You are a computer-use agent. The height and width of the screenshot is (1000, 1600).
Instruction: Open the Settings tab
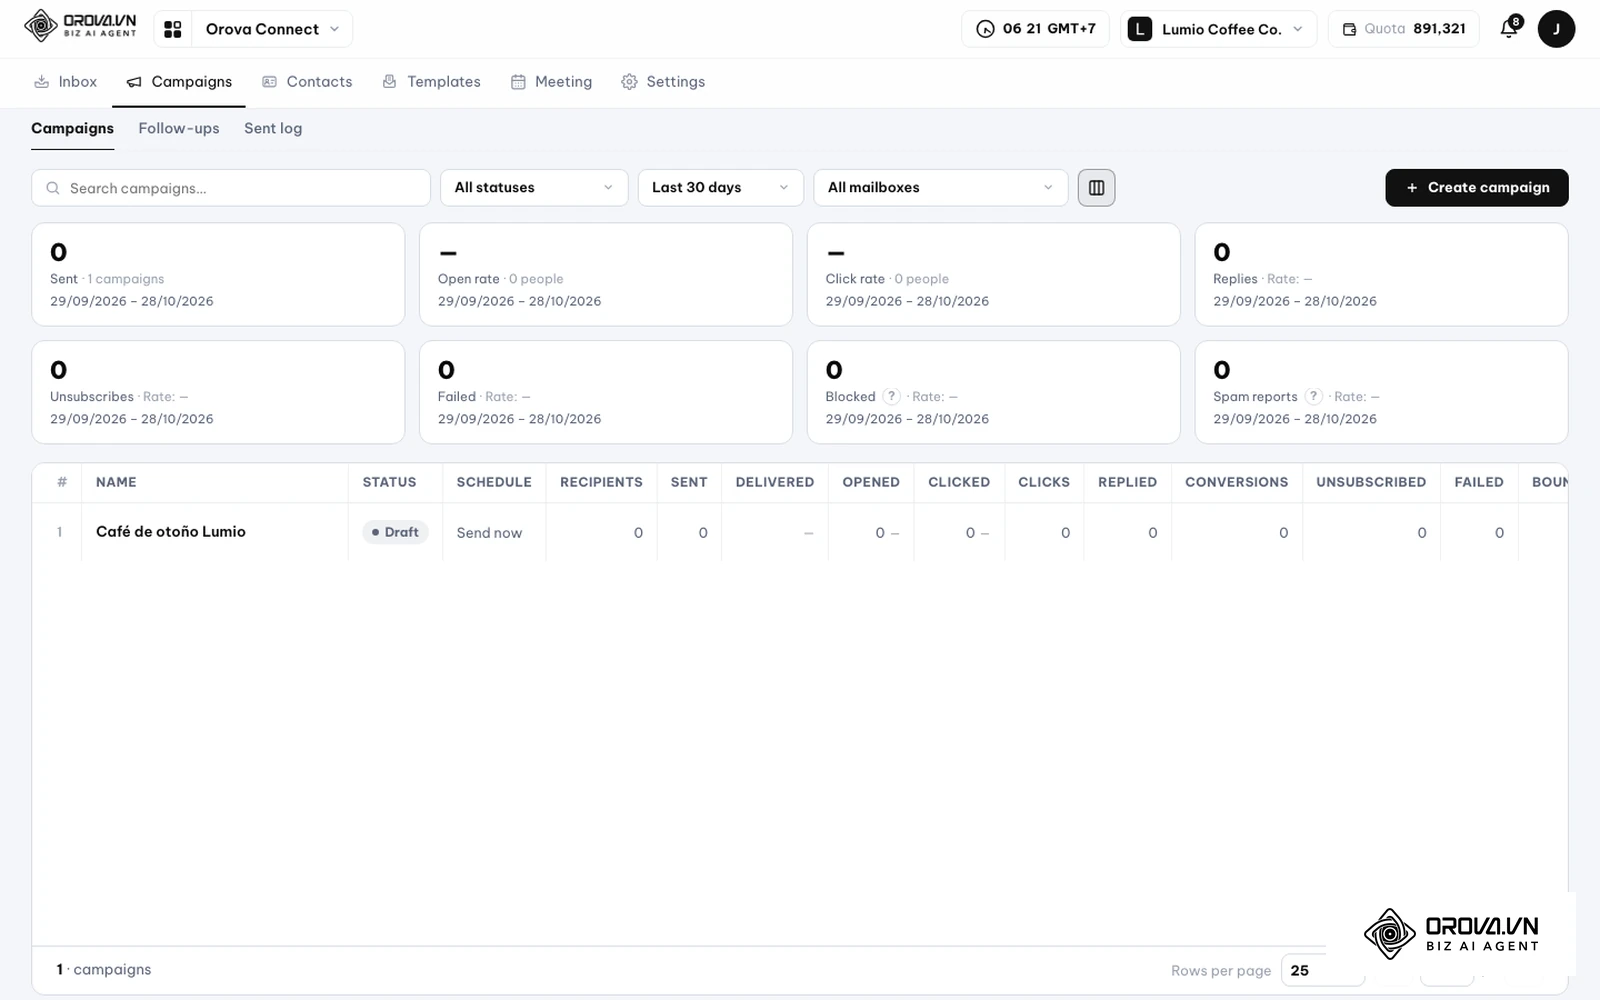(663, 82)
